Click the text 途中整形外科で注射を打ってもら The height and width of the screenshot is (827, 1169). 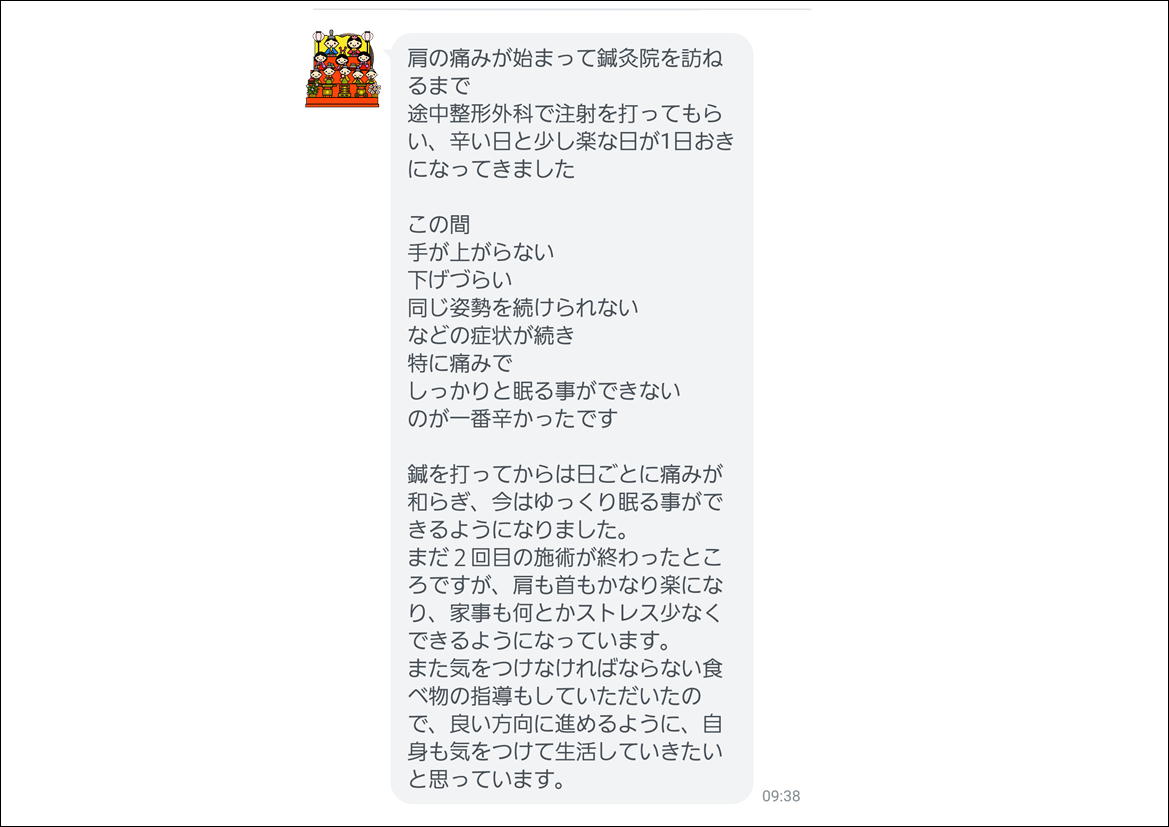coord(565,113)
